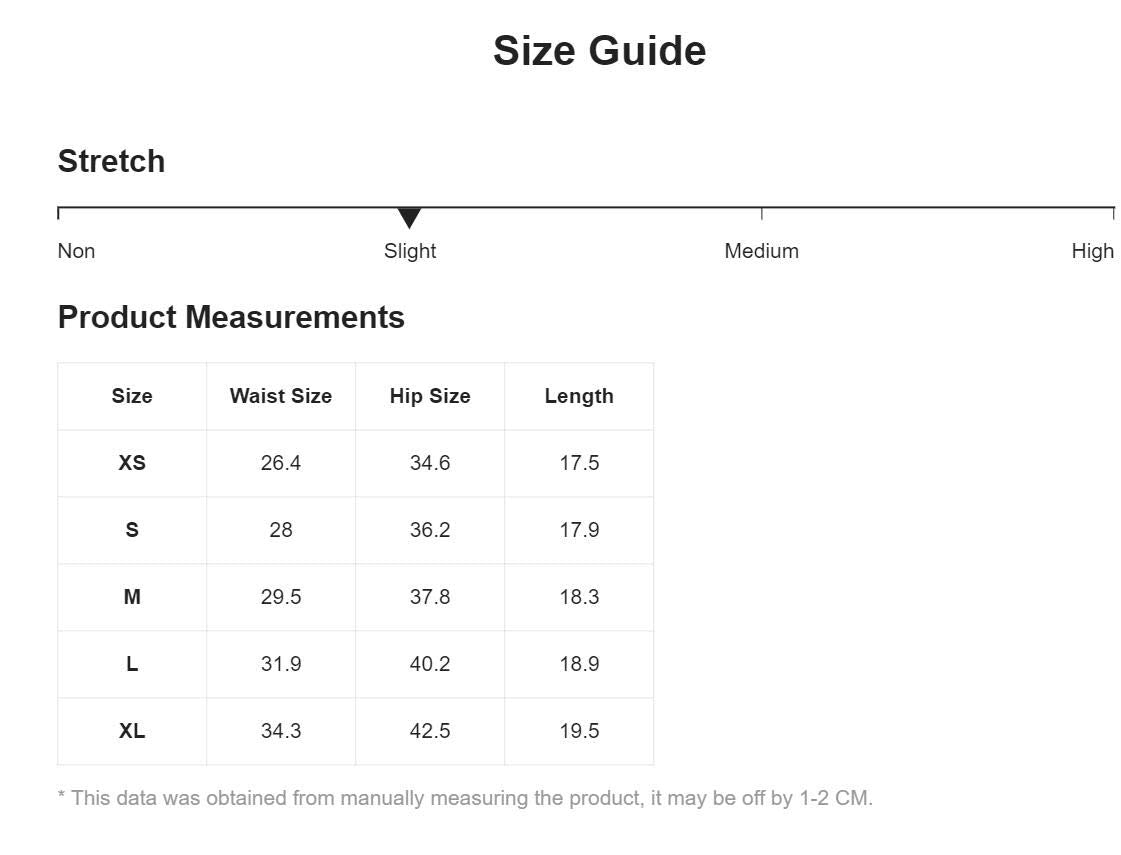Viewport: 1121px width, 855px height.
Task: Select the Length column header
Action: pyautogui.click(x=579, y=396)
